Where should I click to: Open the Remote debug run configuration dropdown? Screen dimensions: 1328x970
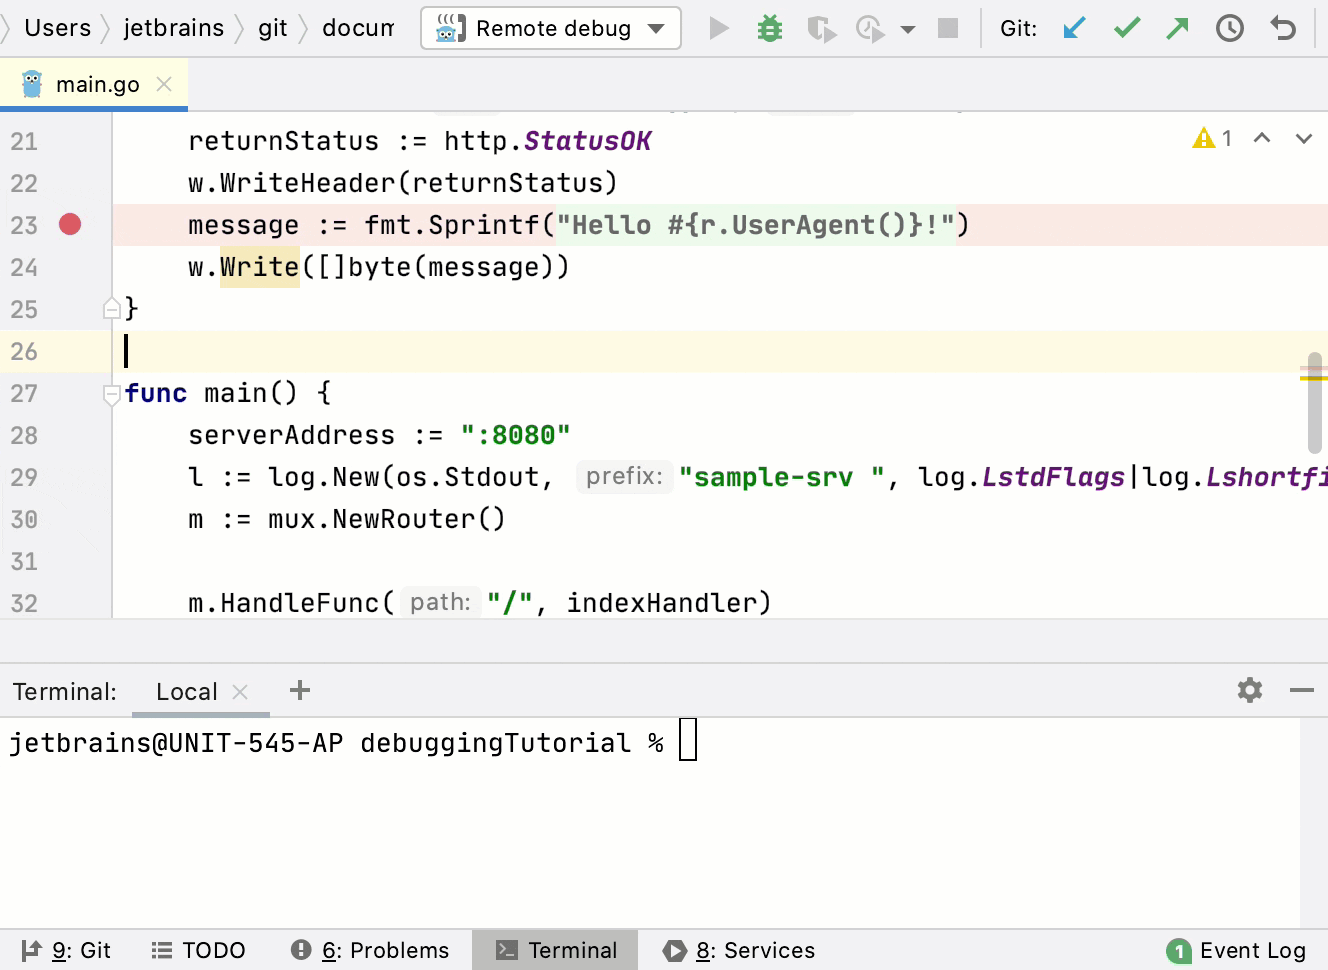pyautogui.click(x=550, y=28)
